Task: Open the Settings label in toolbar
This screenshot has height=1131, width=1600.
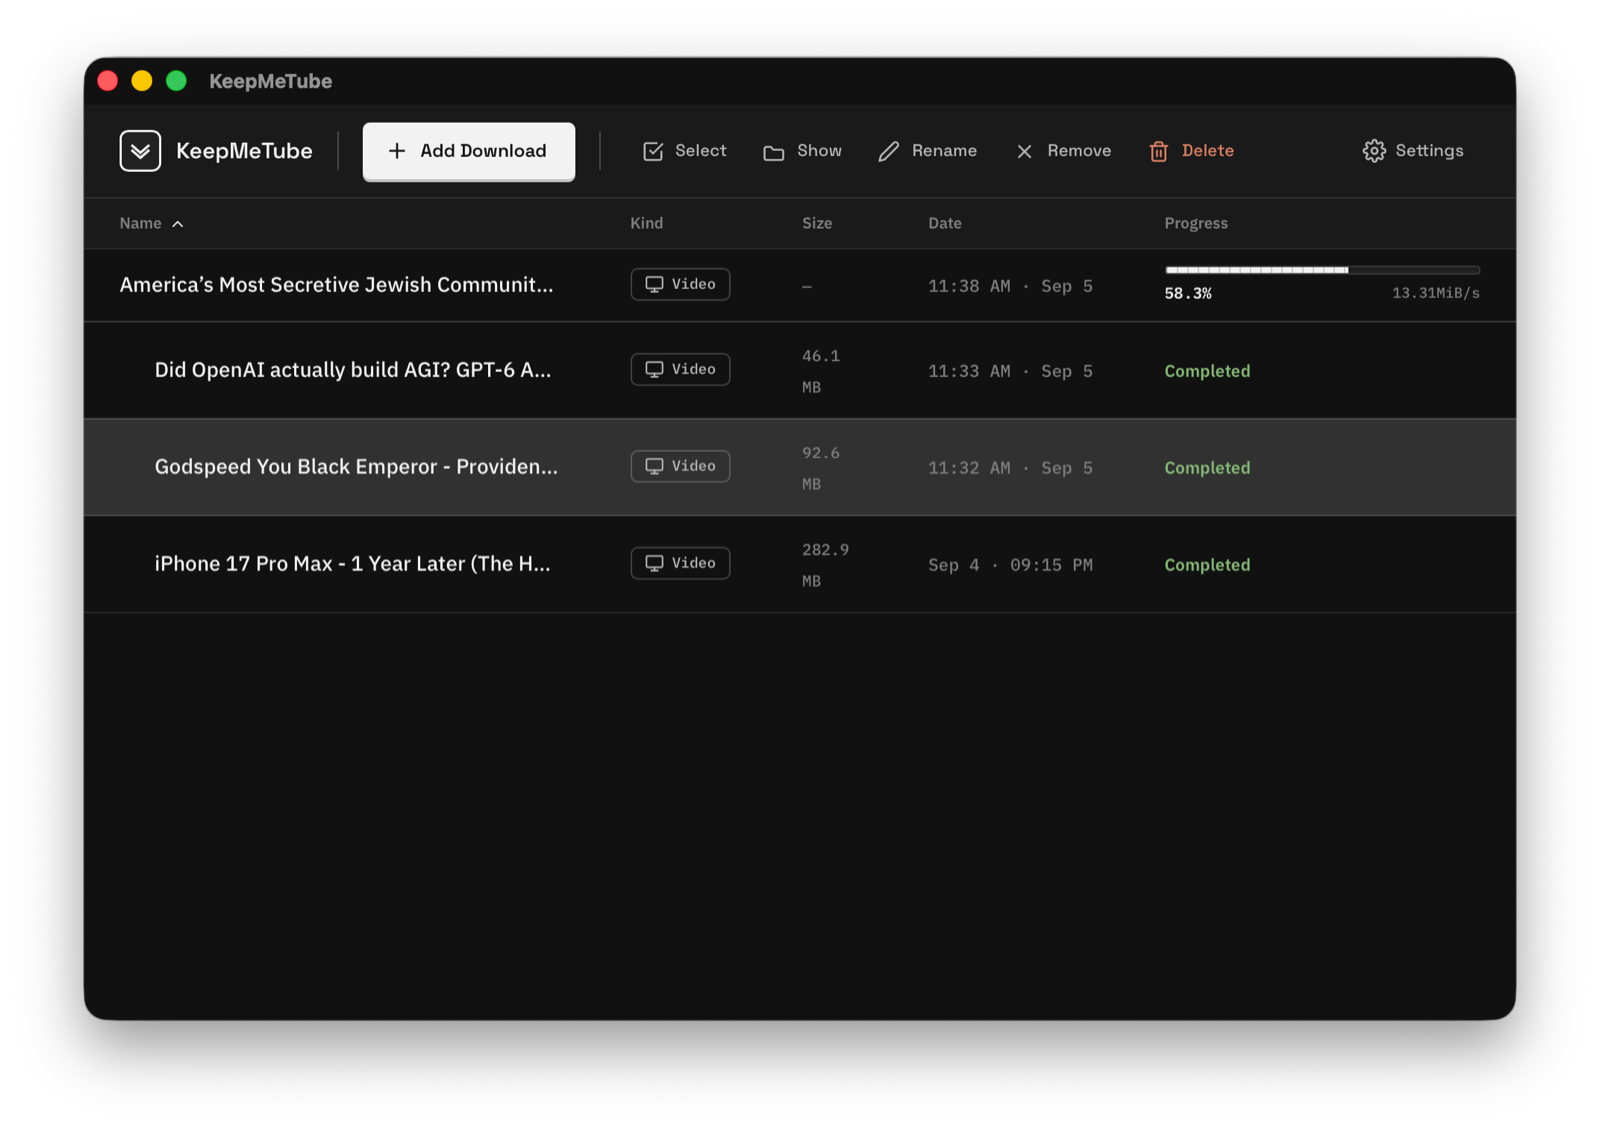Action: [x=1429, y=151]
